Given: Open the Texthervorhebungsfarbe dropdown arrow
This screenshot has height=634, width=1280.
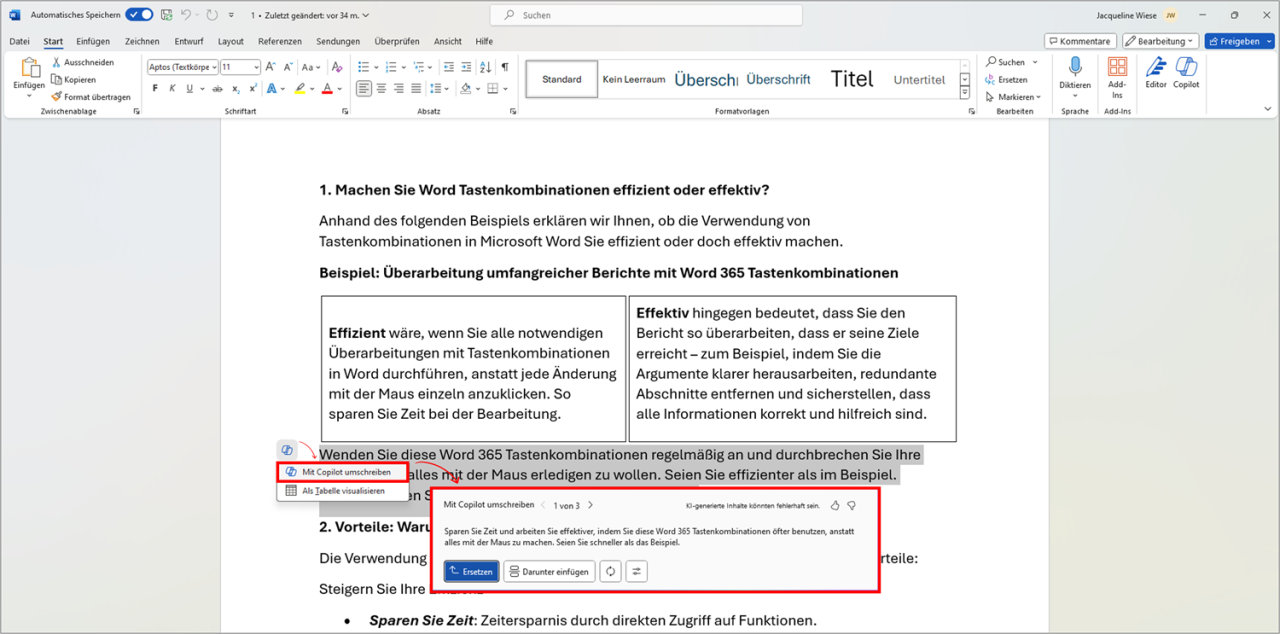Looking at the screenshot, I should click(312, 88).
